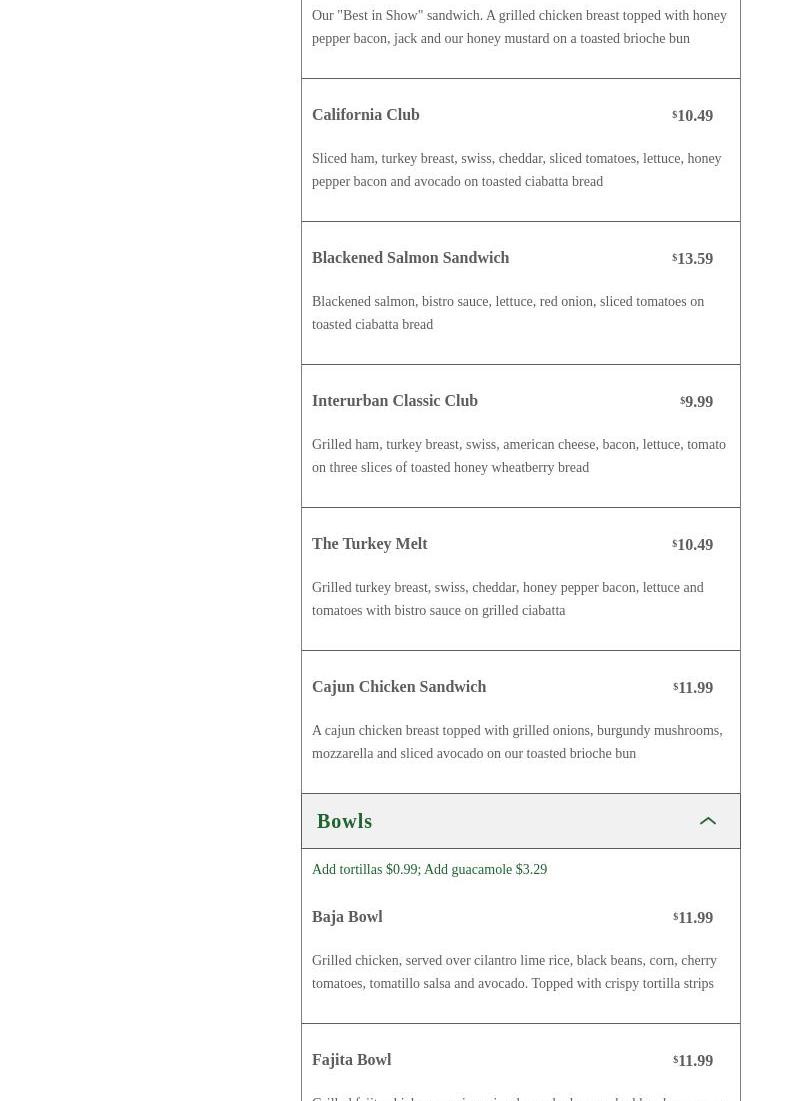This screenshot has width=785, height=1101.
Task: Select the Blackened Salmon Sandwich title
Action: point(410,258)
